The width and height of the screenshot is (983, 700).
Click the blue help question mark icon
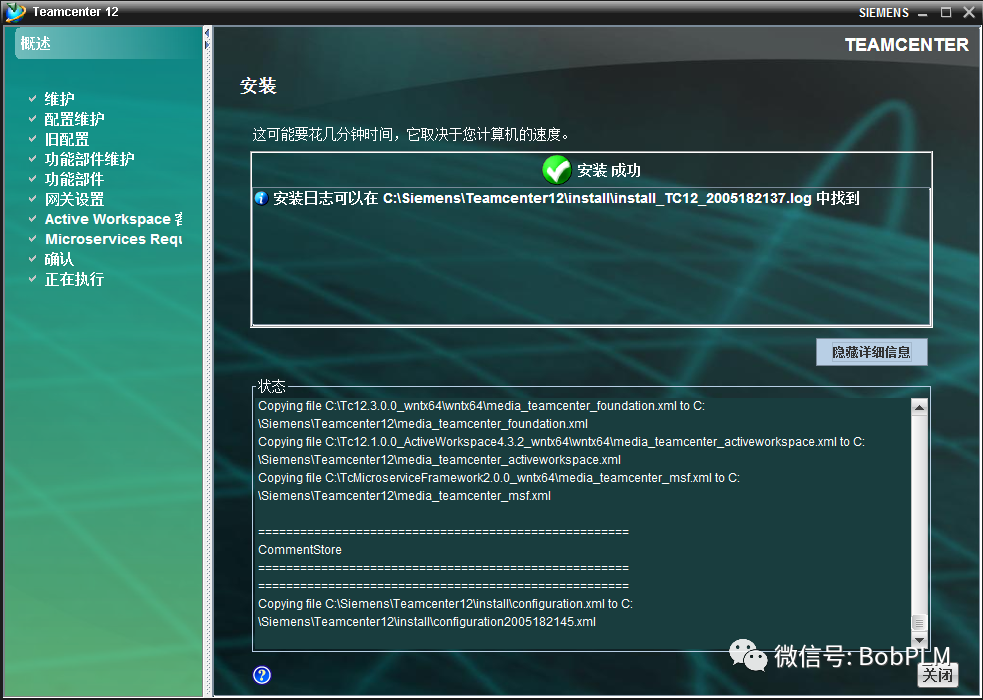(x=261, y=675)
